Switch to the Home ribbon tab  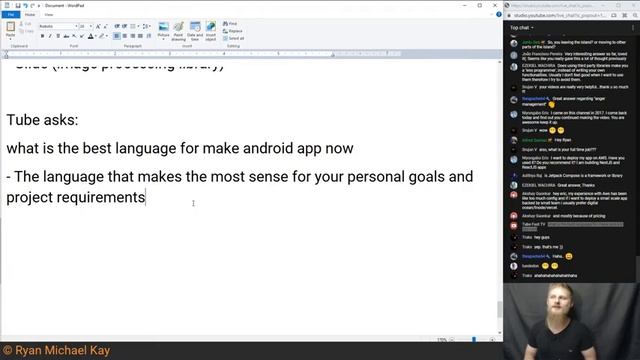click(x=30, y=15)
